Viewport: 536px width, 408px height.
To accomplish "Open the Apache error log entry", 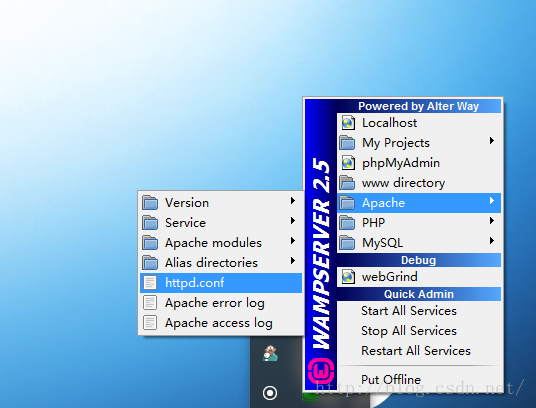I will point(221,303).
